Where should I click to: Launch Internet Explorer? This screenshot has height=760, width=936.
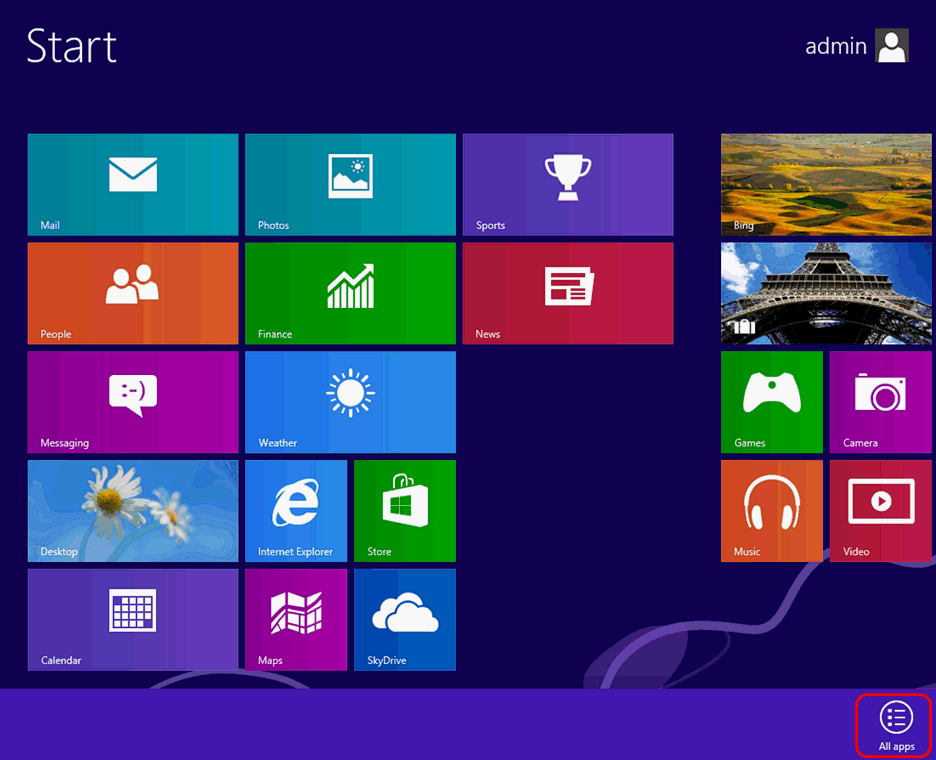(296, 511)
